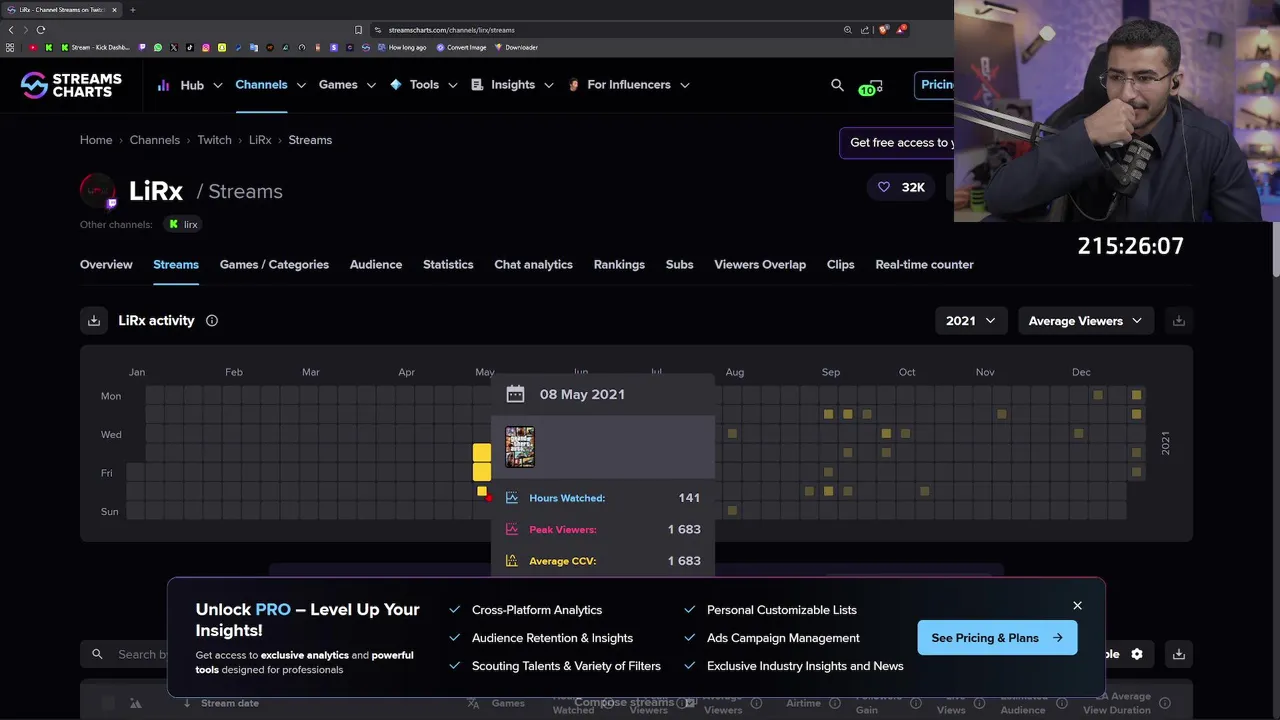
Task: Click the Home breadcrumb link
Action: (96, 140)
